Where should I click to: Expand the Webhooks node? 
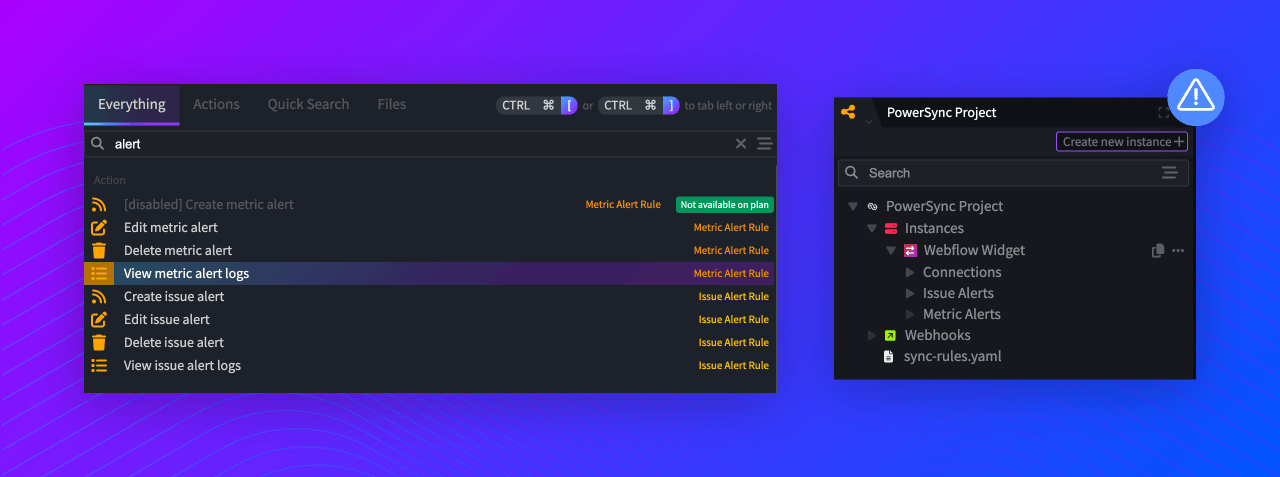point(872,335)
